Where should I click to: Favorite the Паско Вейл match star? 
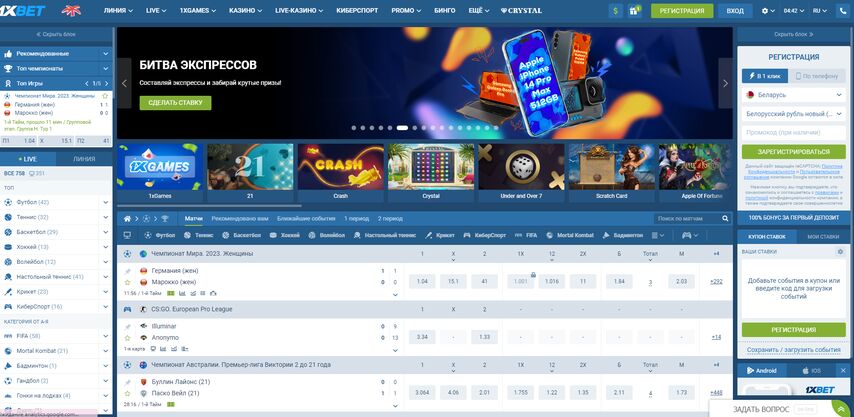(x=128, y=393)
